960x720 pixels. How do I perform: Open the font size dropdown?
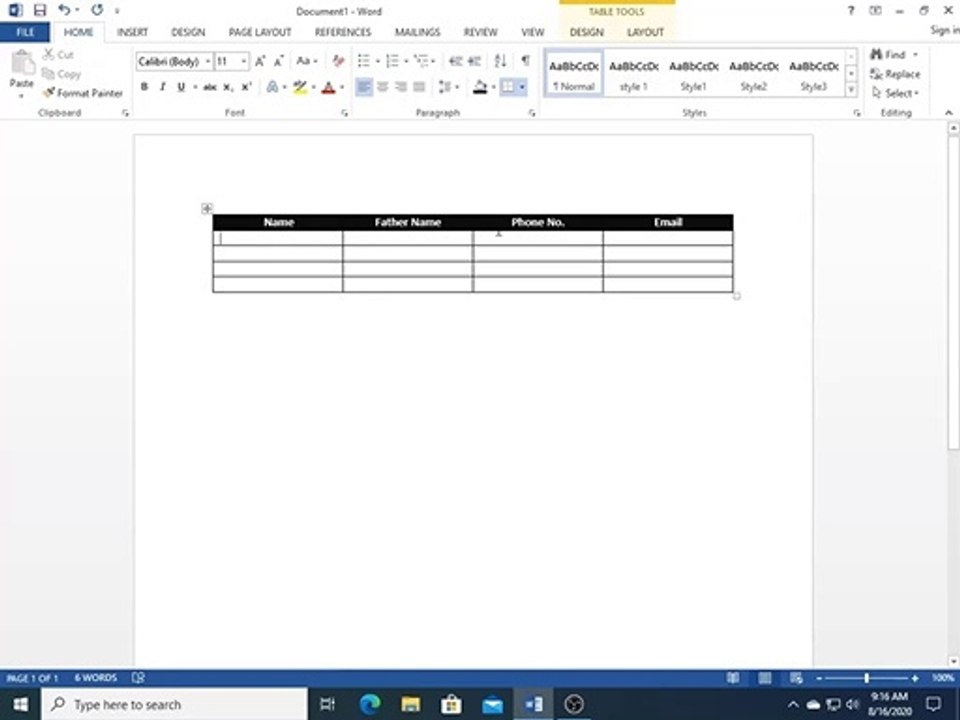pos(244,61)
